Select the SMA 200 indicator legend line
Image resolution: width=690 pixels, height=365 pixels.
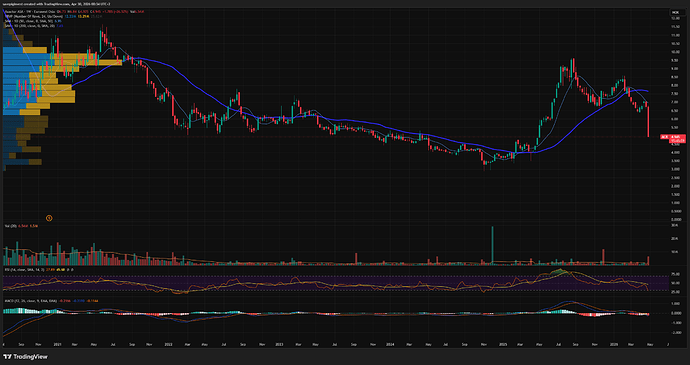[33, 26]
